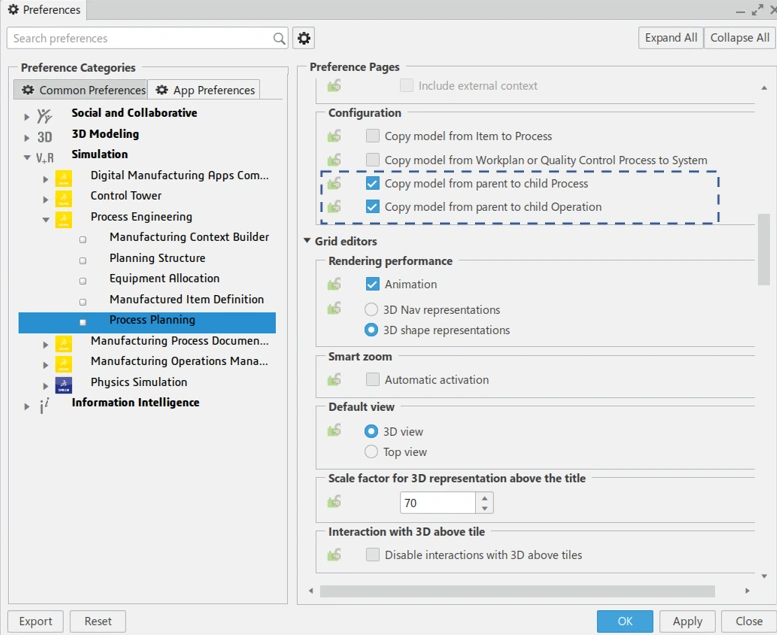777x636 pixels.
Task: Collapse the Simulation category tree
Action: [27, 157]
